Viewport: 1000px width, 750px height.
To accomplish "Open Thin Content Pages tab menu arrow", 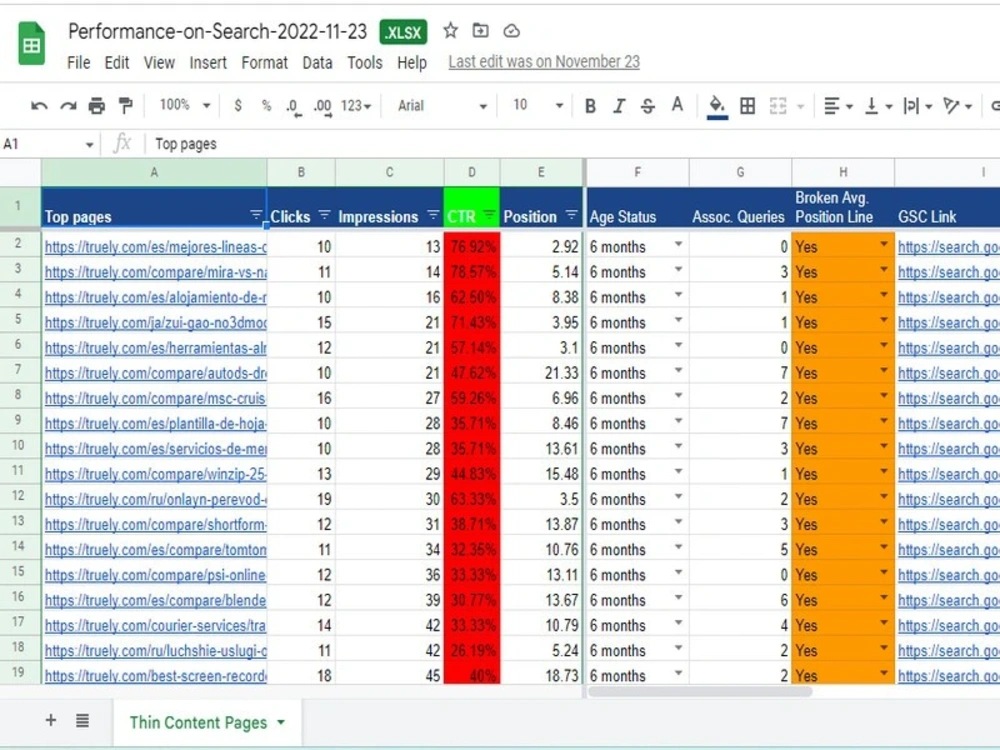I will 281,723.
